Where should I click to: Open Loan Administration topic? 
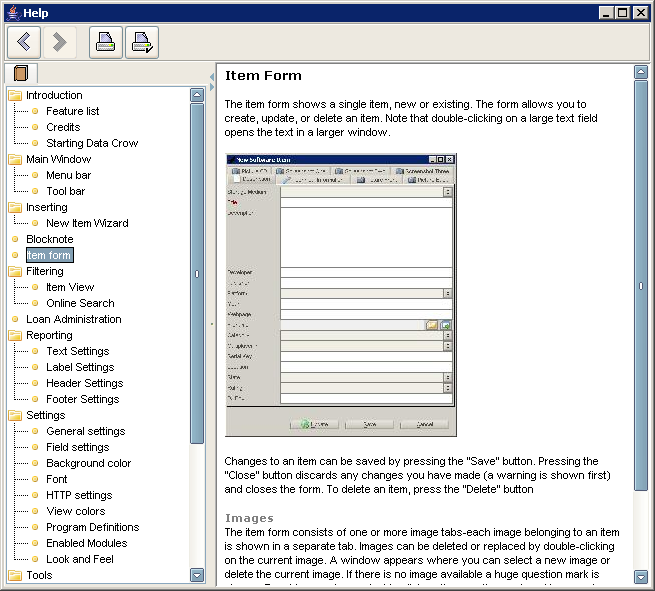tap(74, 319)
